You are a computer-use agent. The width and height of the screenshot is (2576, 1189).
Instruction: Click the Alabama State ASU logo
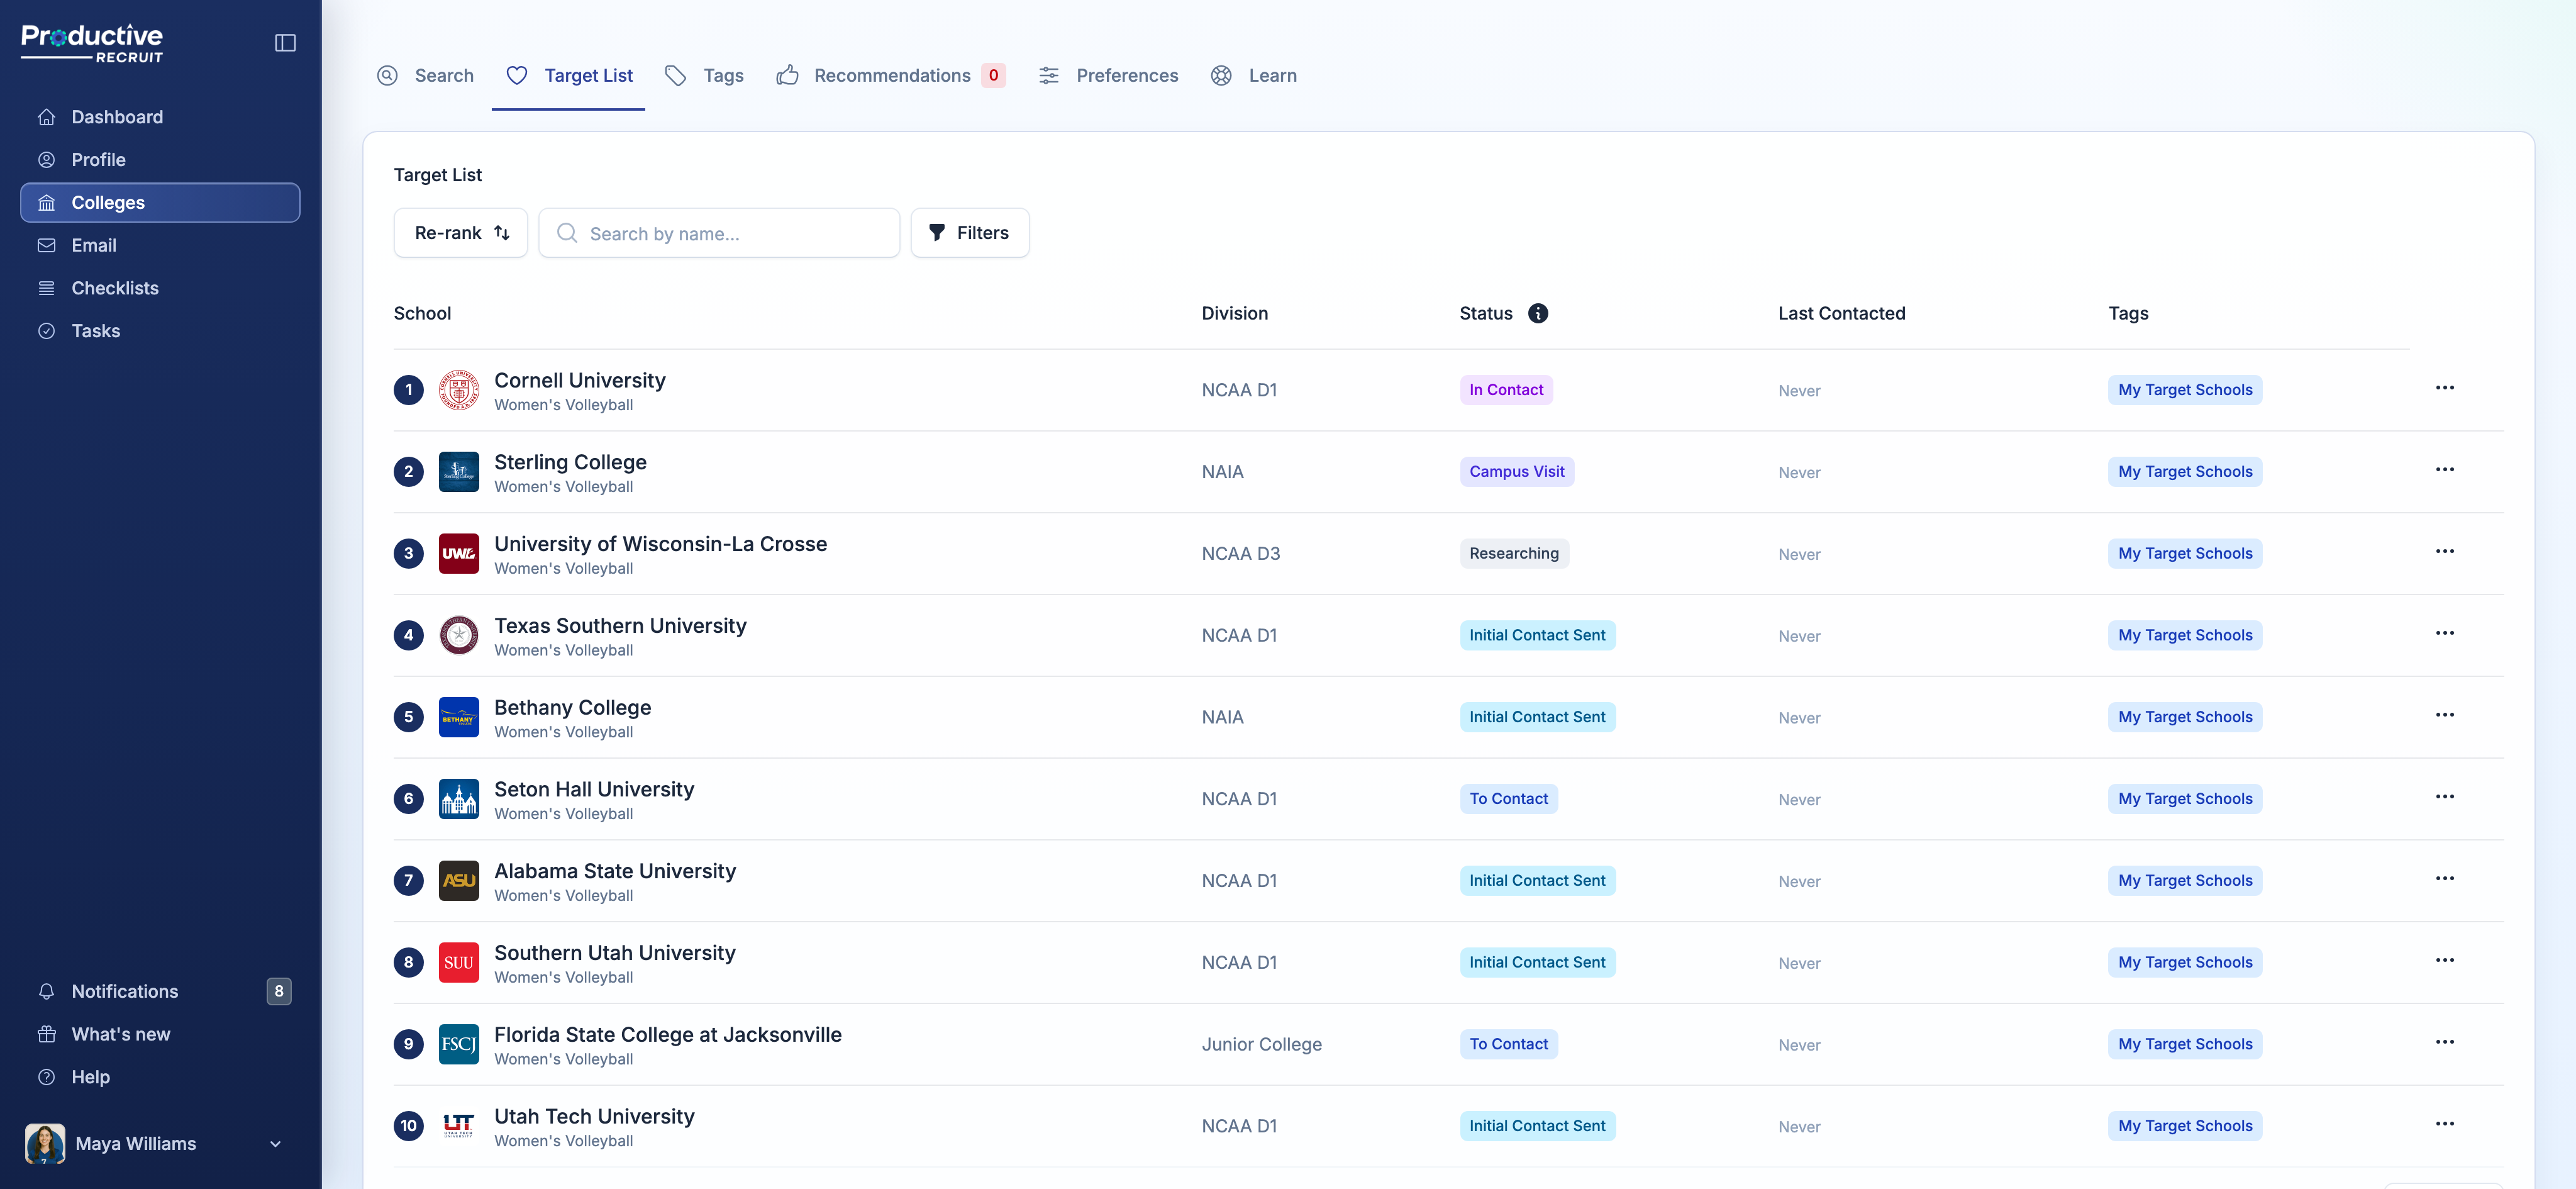click(x=459, y=881)
